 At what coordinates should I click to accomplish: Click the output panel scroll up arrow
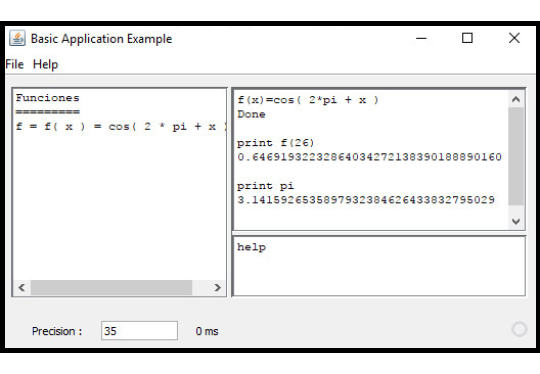pyautogui.click(x=516, y=100)
